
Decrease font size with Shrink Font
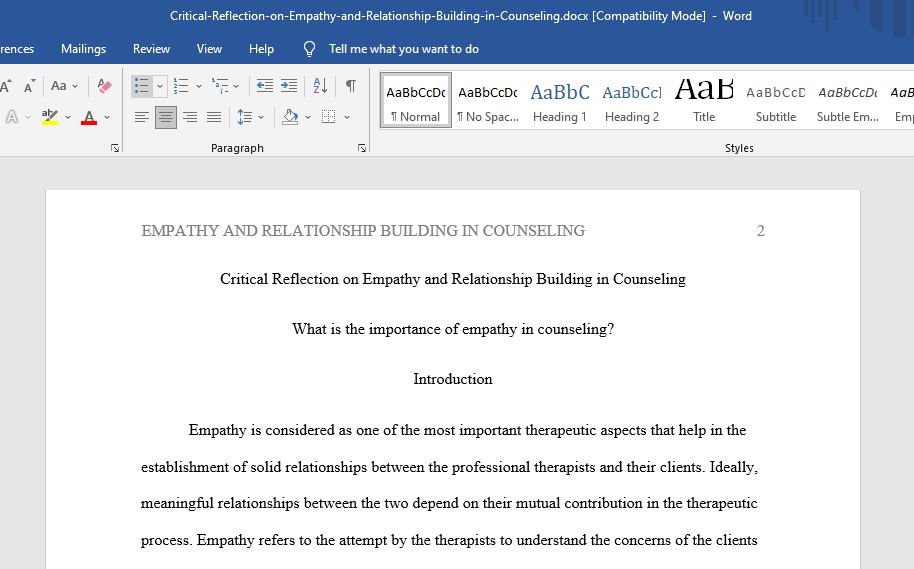(29, 86)
